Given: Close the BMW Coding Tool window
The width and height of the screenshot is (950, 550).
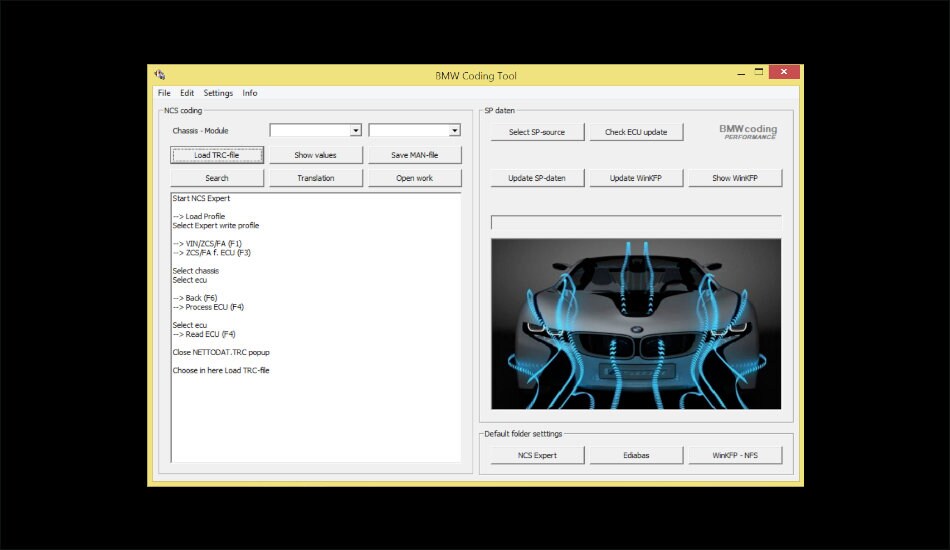Looking at the screenshot, I should (784, 72).
